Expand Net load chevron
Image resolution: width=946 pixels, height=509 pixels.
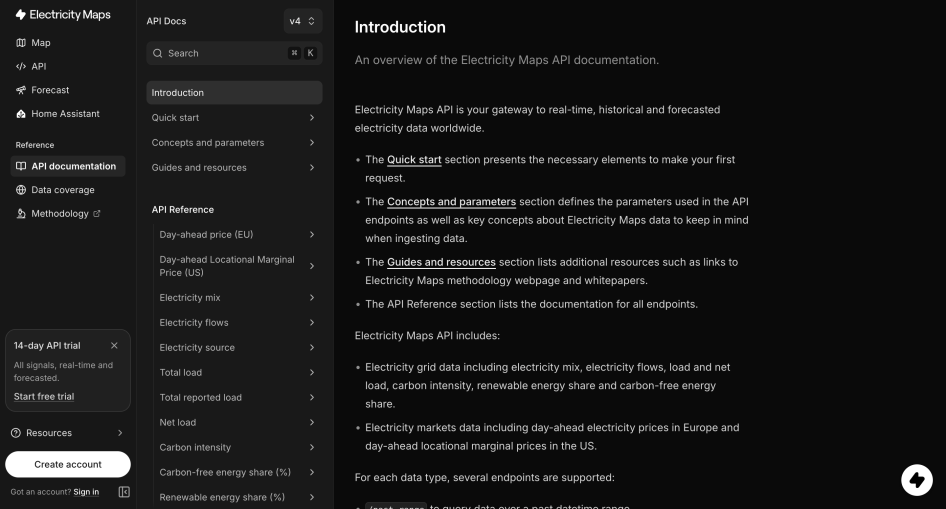tap(311, 422)
